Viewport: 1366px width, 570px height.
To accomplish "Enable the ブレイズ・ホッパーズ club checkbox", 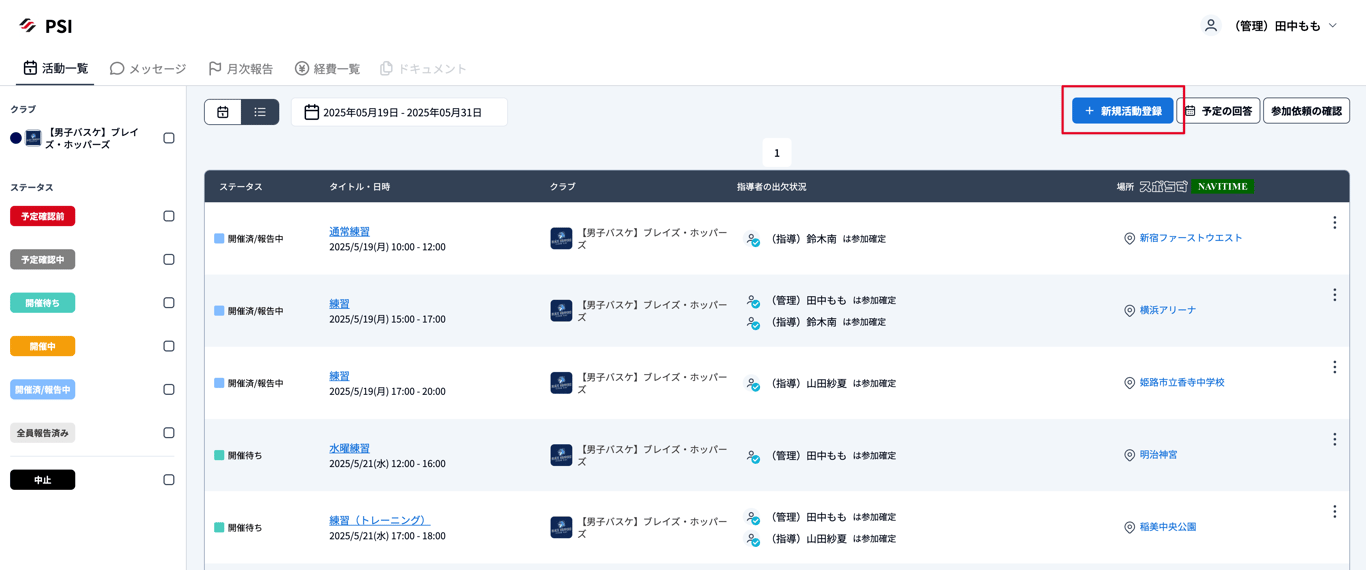I will [x=169, y=138].
